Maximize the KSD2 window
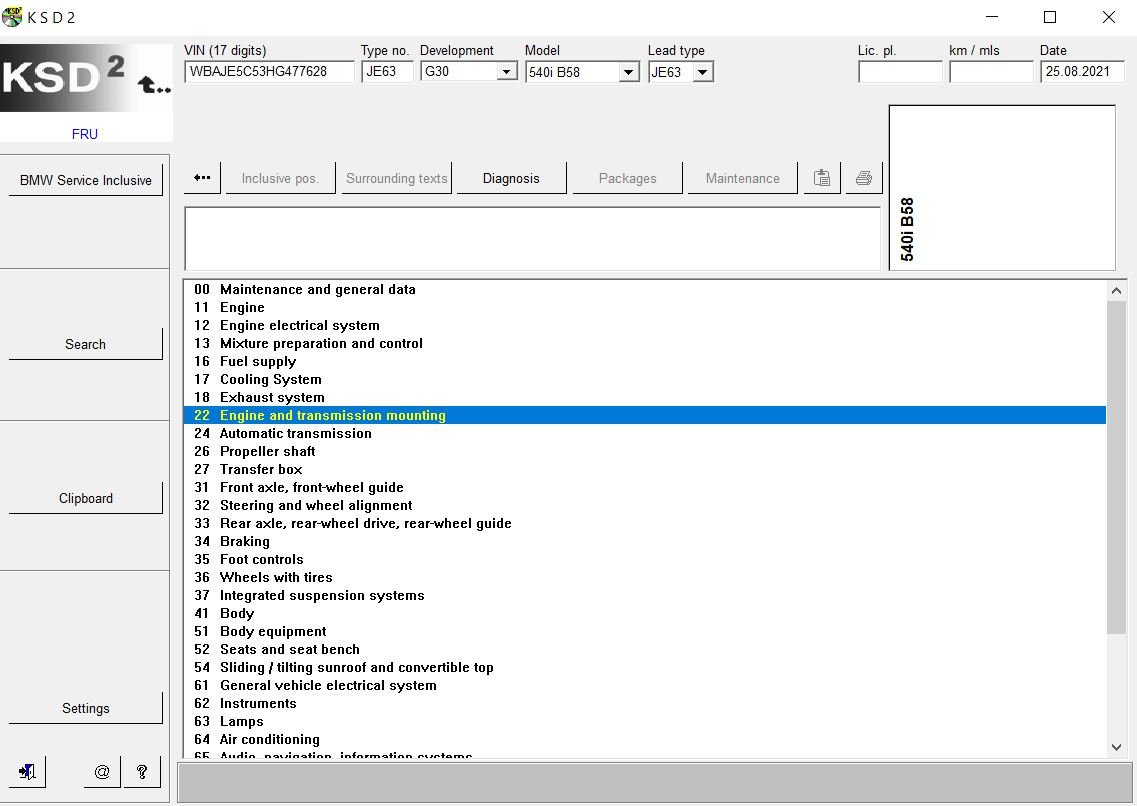Screen dimensions: 1137x806 coord(1050,17)
